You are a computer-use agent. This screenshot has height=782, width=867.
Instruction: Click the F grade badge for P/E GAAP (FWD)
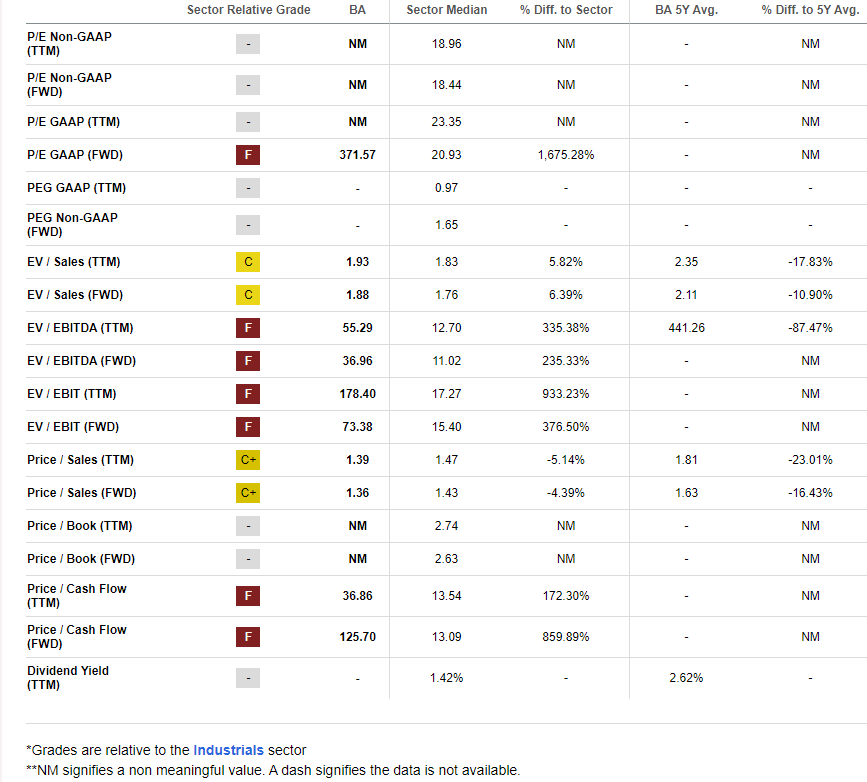point(248,155)
